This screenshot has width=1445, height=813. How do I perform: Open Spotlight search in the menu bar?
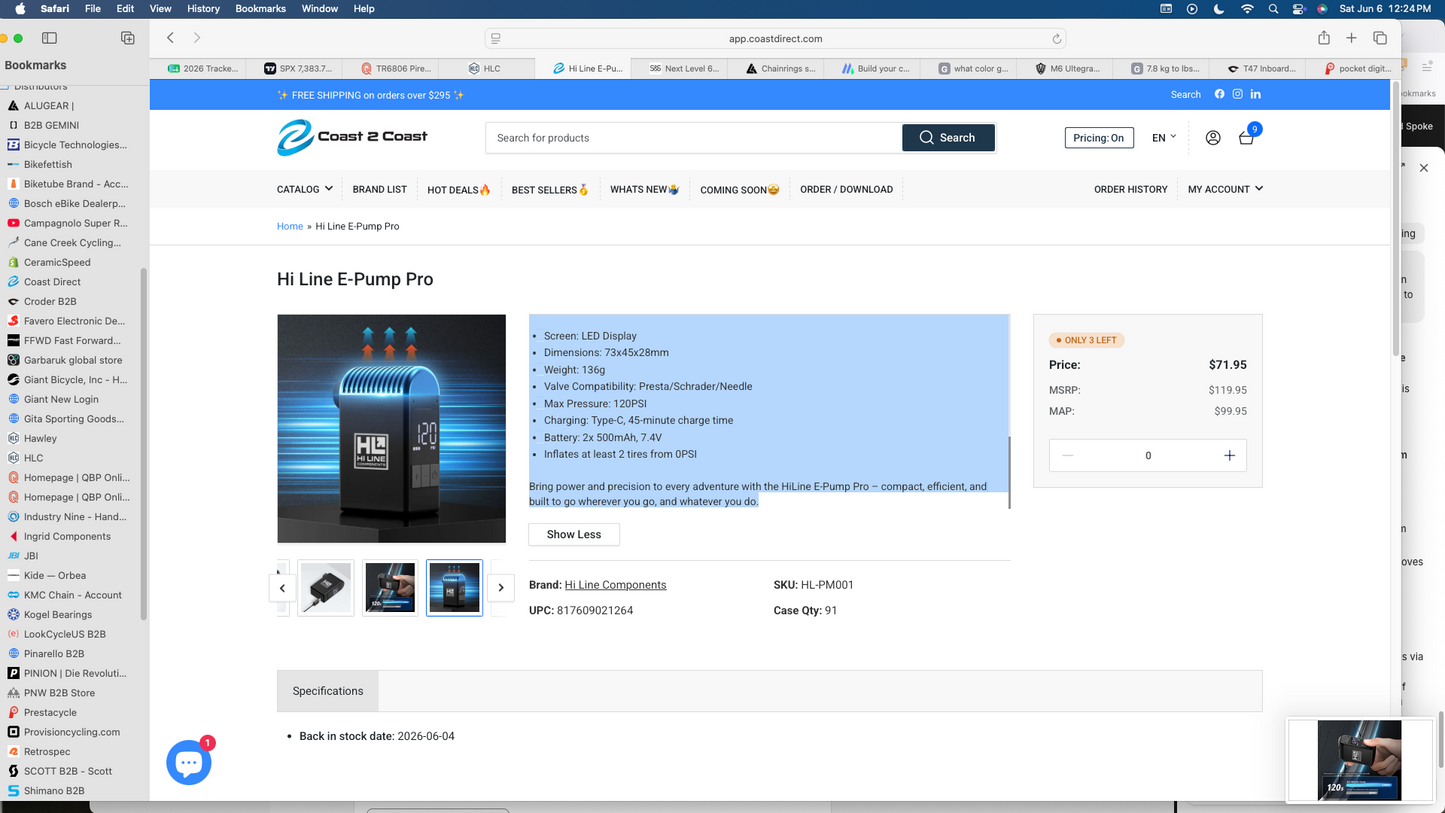[1273, 9]
